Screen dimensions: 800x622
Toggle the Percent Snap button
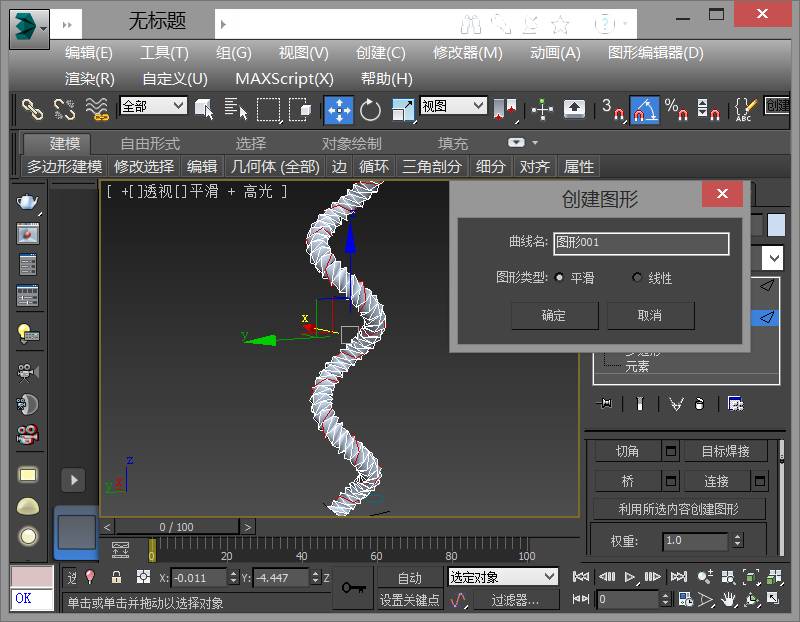[x=677, y=109]
